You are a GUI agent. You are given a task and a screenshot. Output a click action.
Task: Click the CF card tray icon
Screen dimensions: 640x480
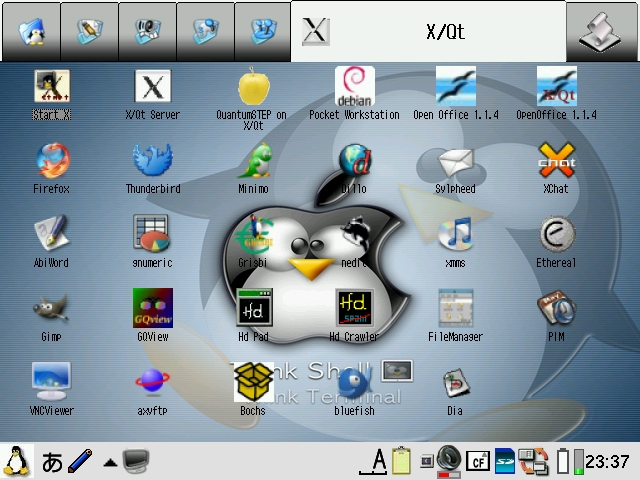coord(477,461)
